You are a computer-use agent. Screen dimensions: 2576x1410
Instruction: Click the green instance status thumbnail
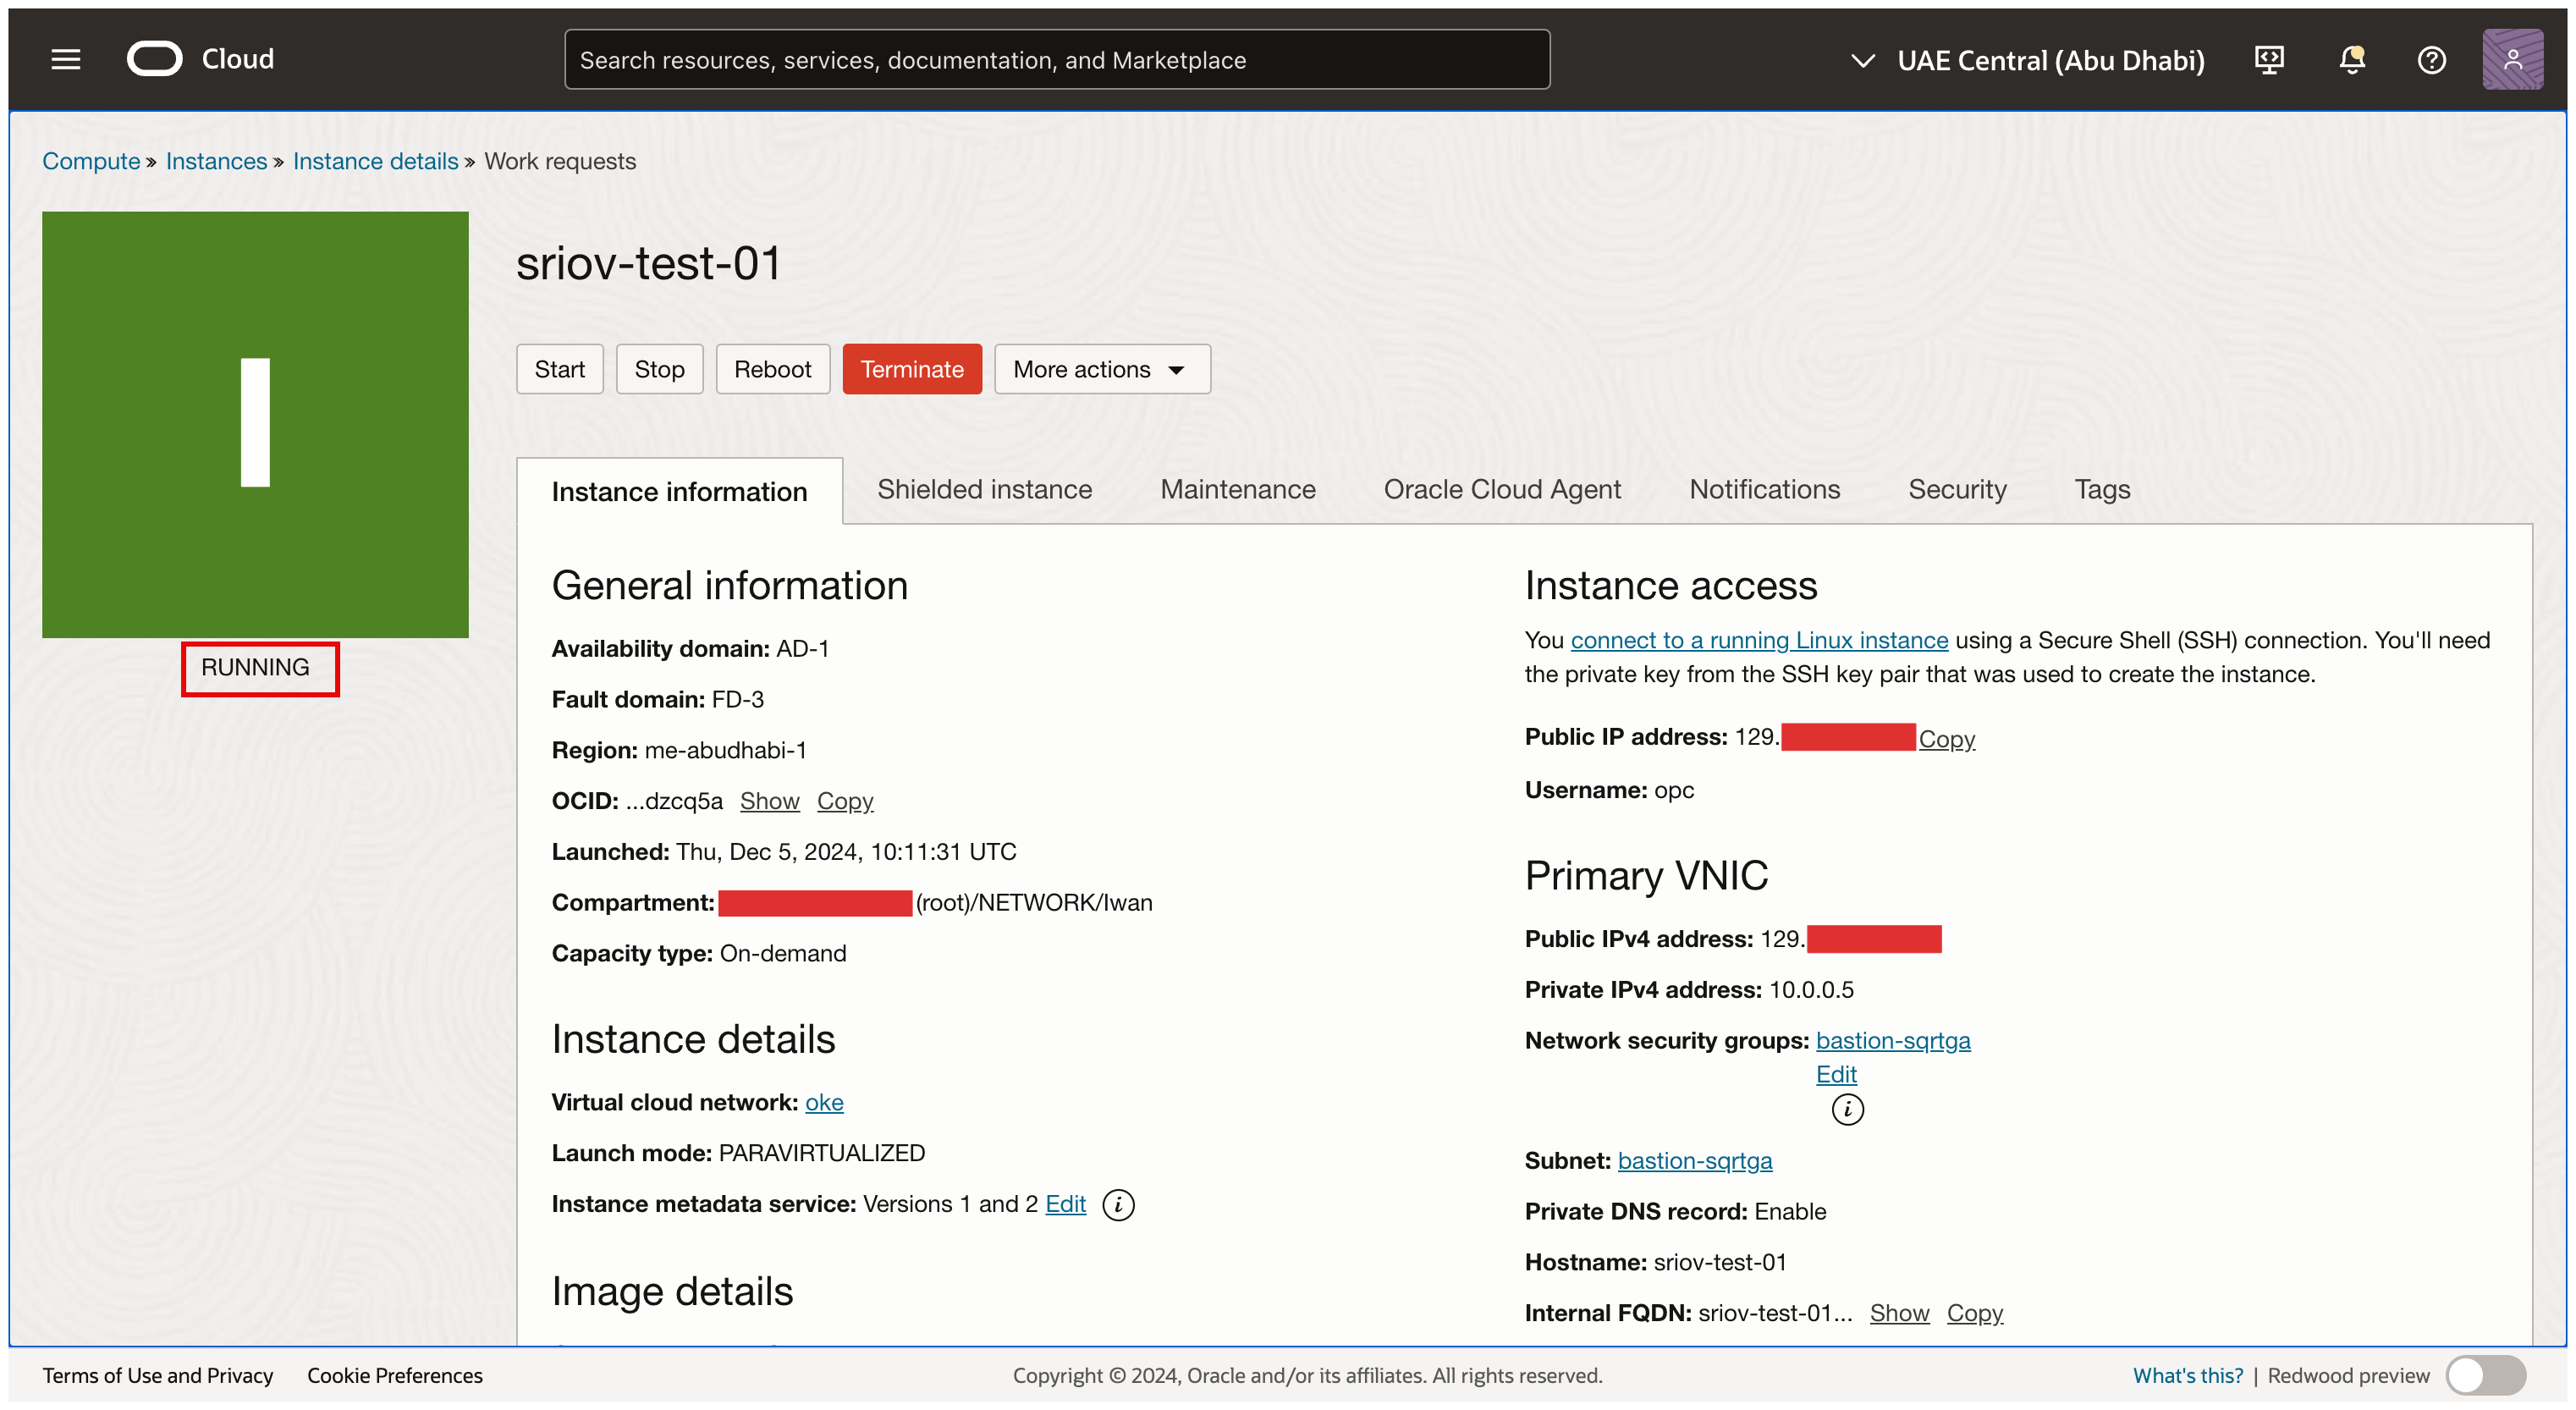[255, 424]
